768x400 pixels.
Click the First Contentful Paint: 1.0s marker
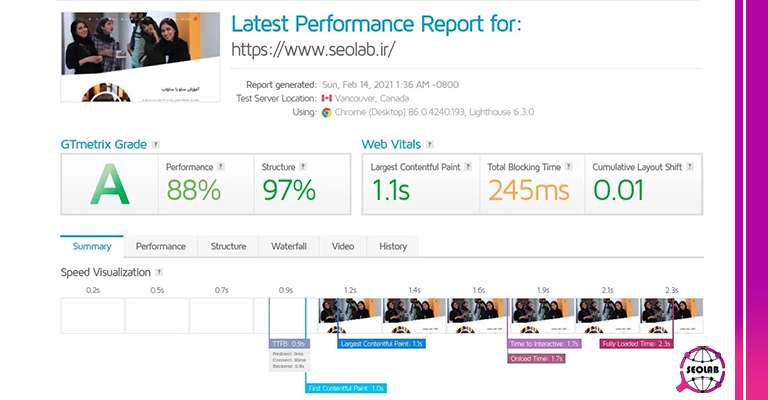click(x=346, y=388)
